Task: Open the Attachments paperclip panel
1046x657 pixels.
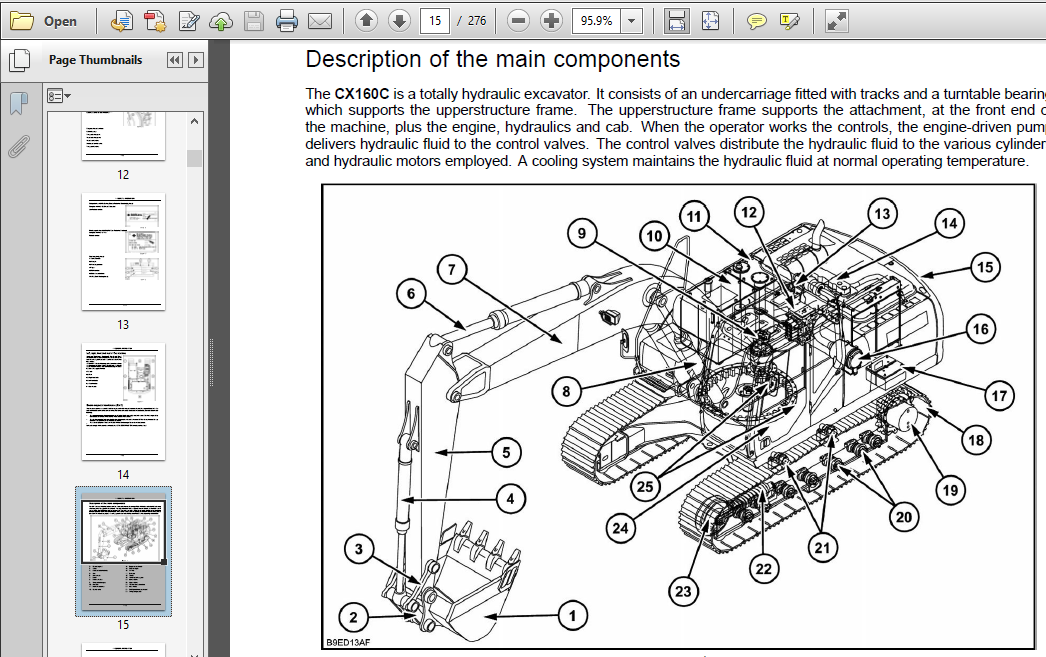Action: pyautogui.click(x=19, y=146)
